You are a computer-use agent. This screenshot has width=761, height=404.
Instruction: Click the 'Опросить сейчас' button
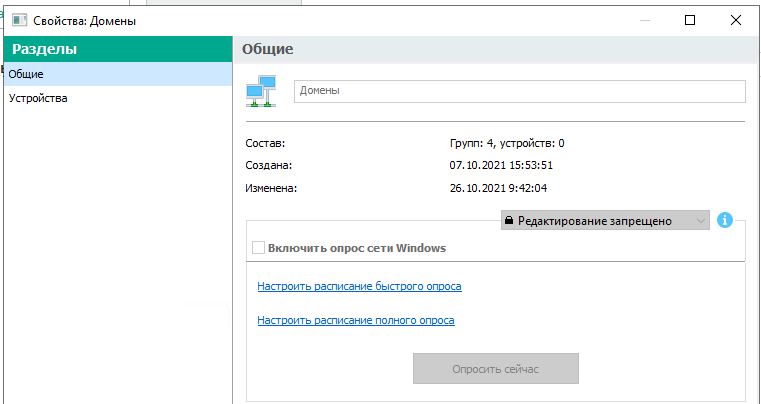click(x=496, y=369)
